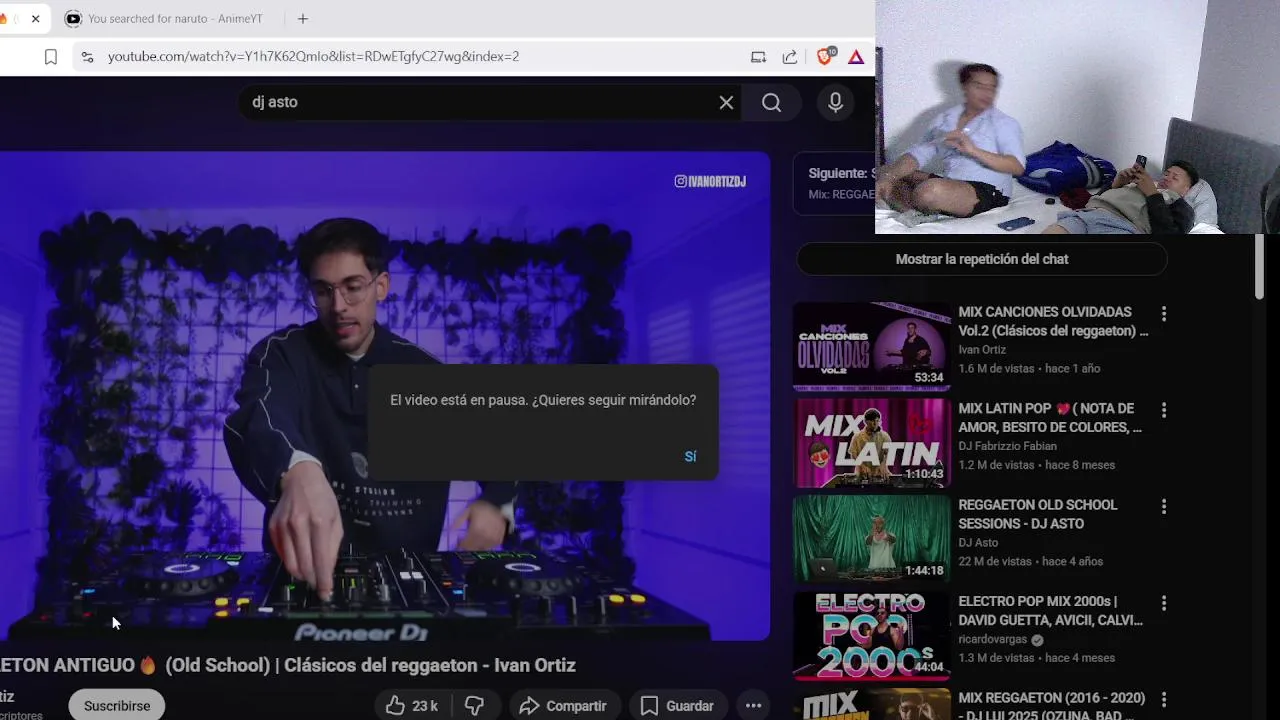This screenshot has width=1280, height=720.
Task: Click the share page icon in address bar
Action: tap(790, 57)
